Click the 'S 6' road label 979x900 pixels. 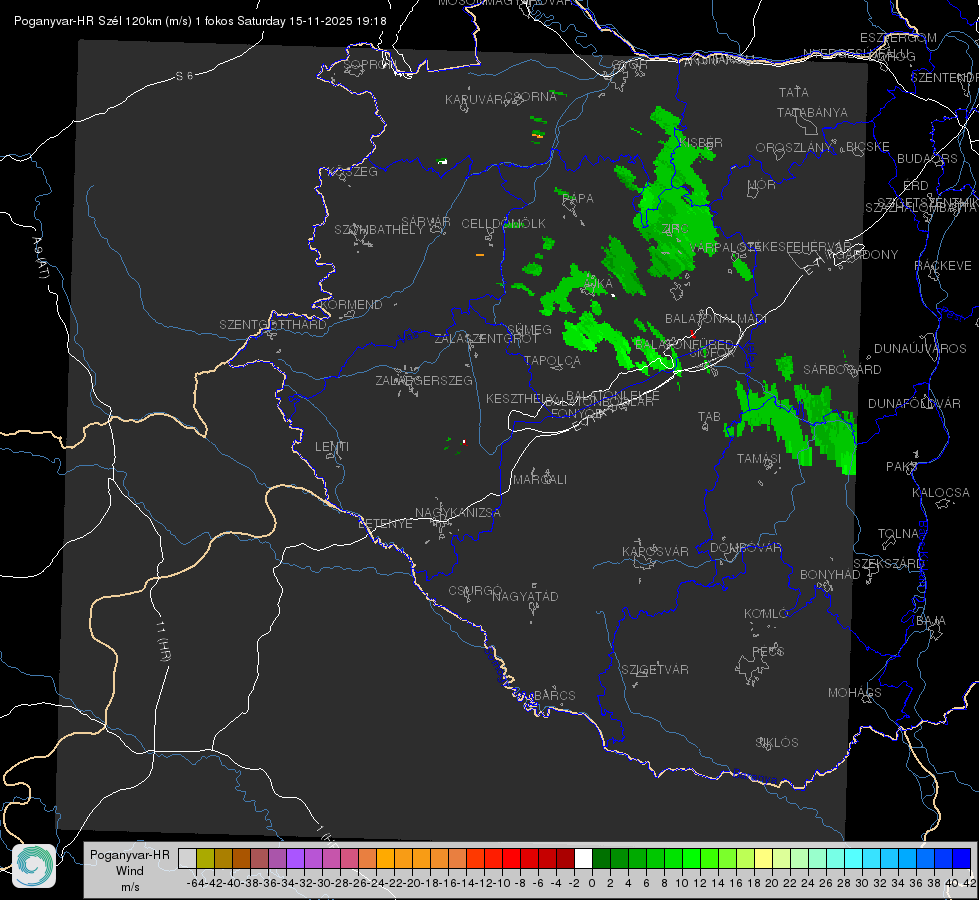[x=184, y=76]
